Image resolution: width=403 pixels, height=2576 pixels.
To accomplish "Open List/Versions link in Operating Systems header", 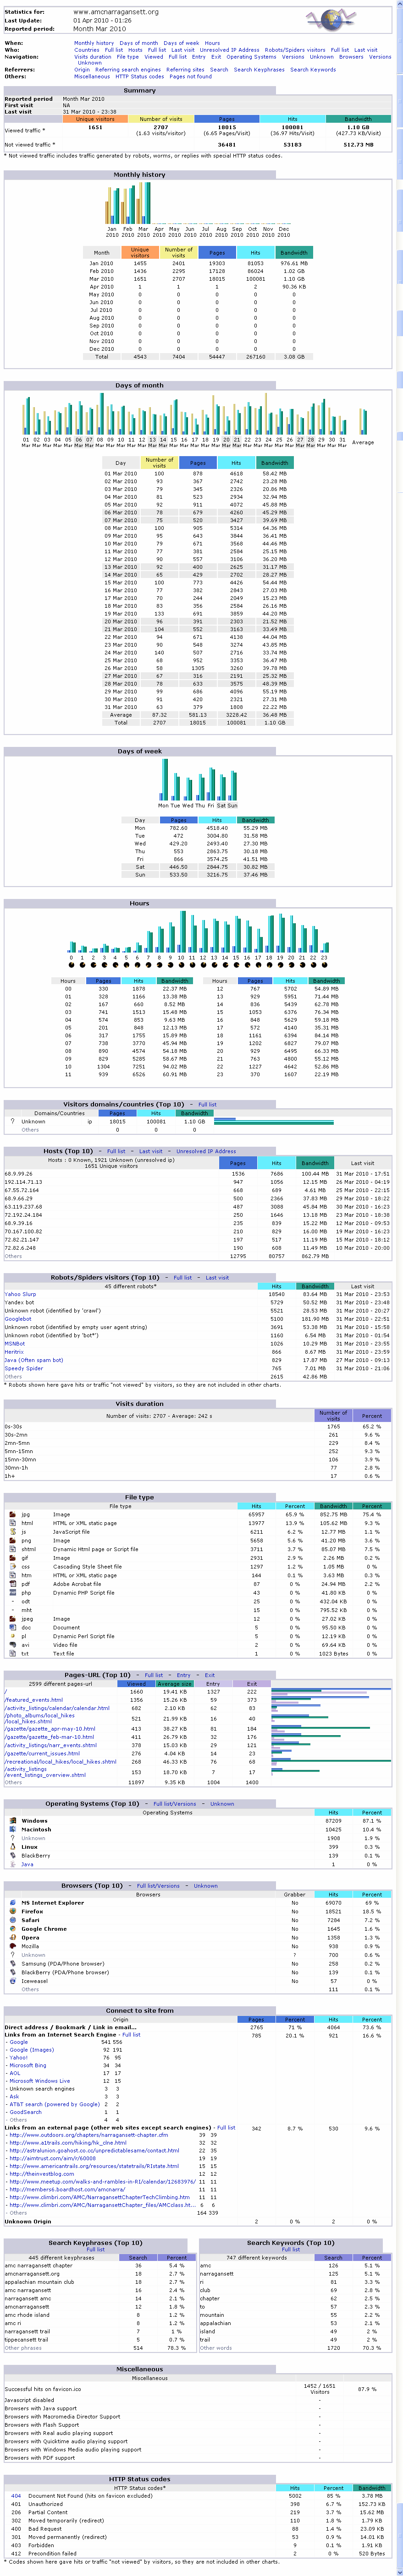I will tap(174, 1804).
